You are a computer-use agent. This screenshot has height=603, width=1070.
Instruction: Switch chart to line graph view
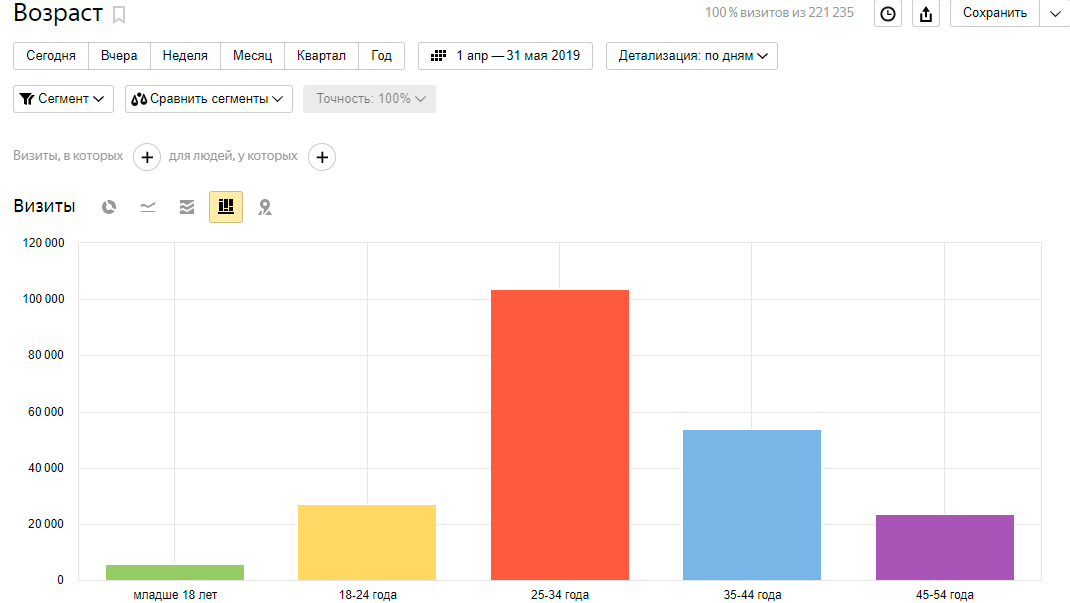pyautogui.click(x=148, y=207)
